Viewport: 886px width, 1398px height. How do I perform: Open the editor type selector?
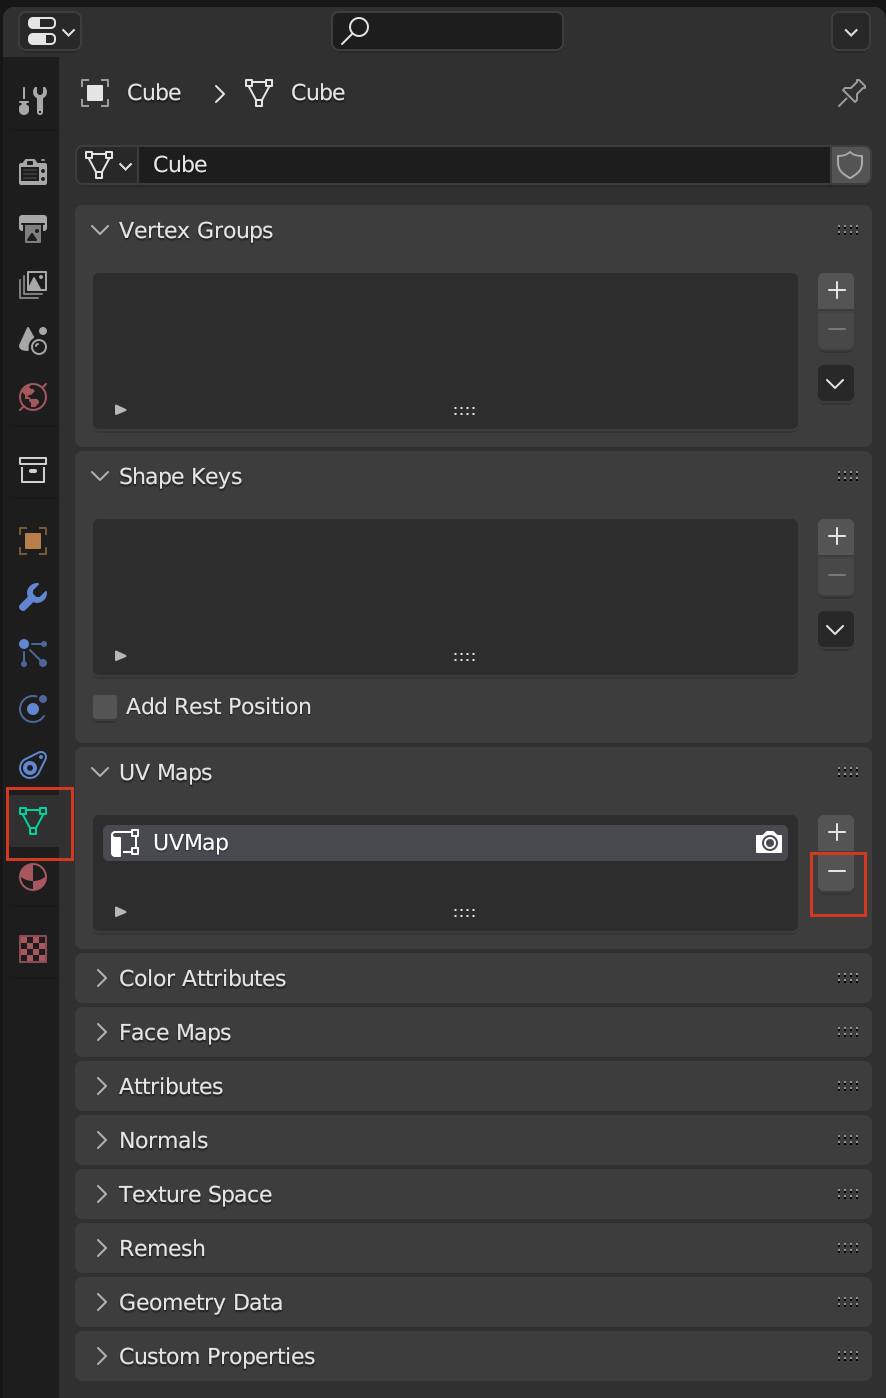click(x=49, y=31)
